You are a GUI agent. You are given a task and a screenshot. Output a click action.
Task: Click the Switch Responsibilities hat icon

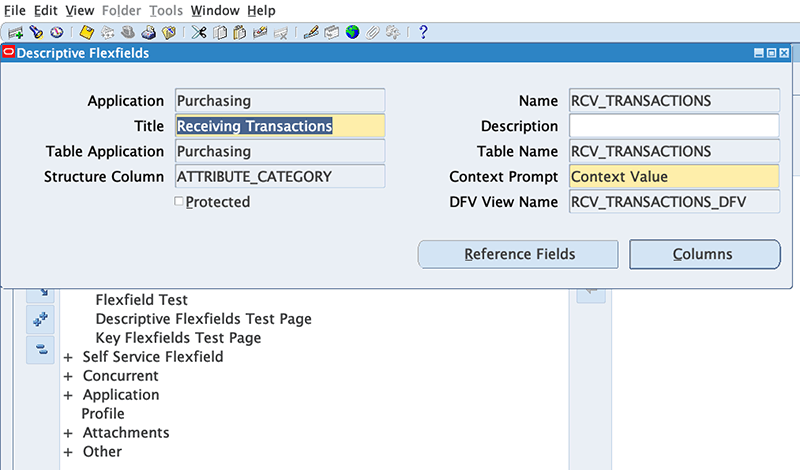(x=128, y=33)
